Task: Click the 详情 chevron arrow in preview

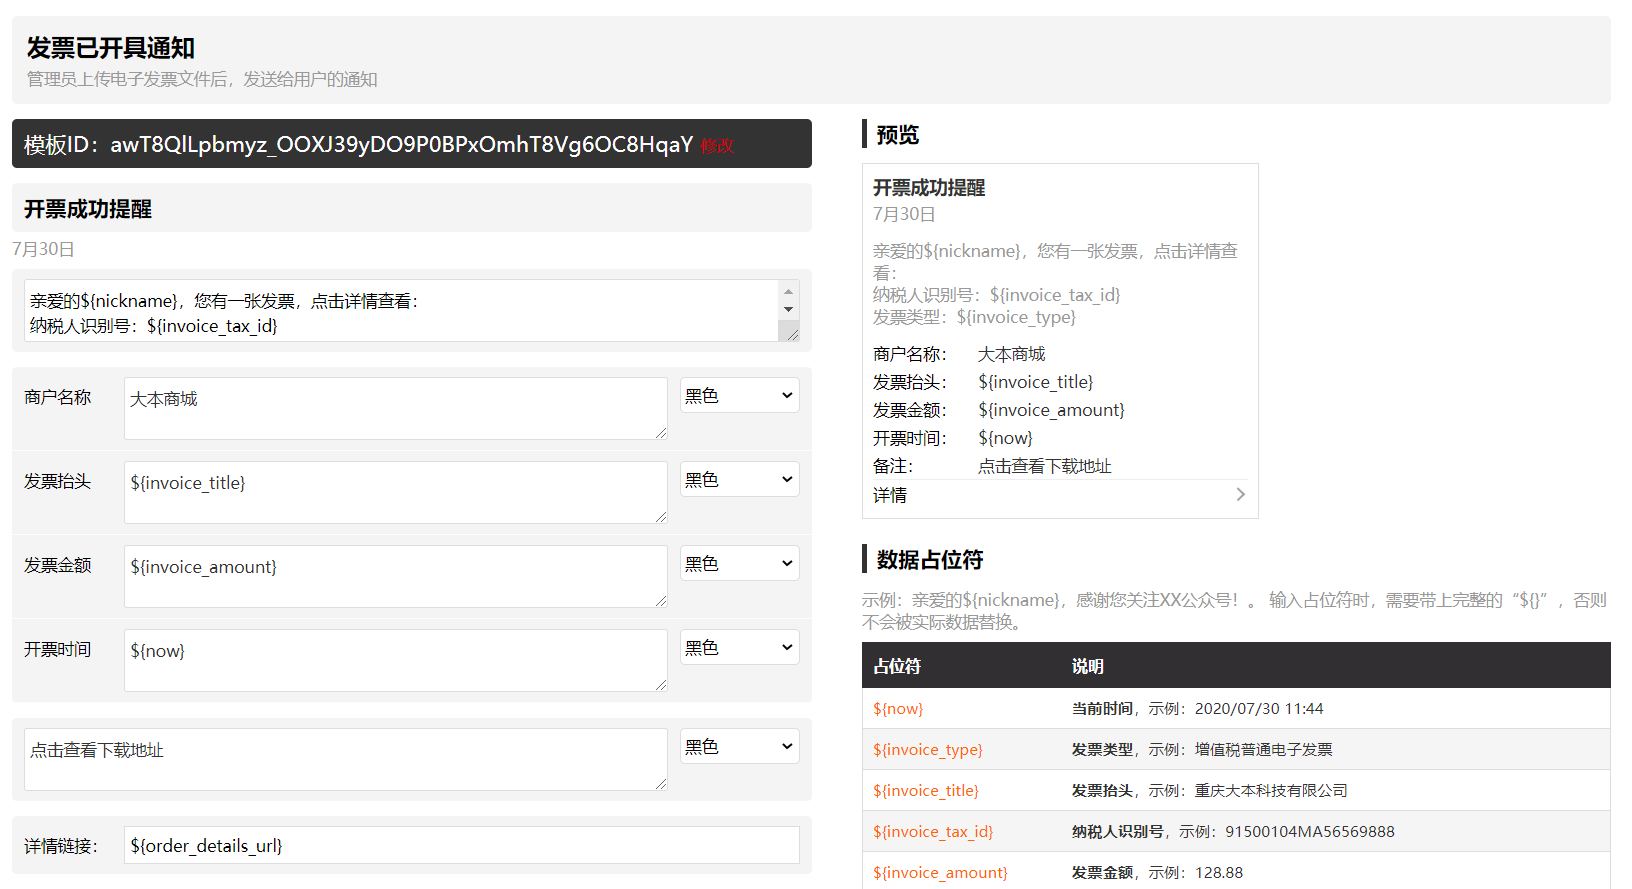Action: 1240,495
